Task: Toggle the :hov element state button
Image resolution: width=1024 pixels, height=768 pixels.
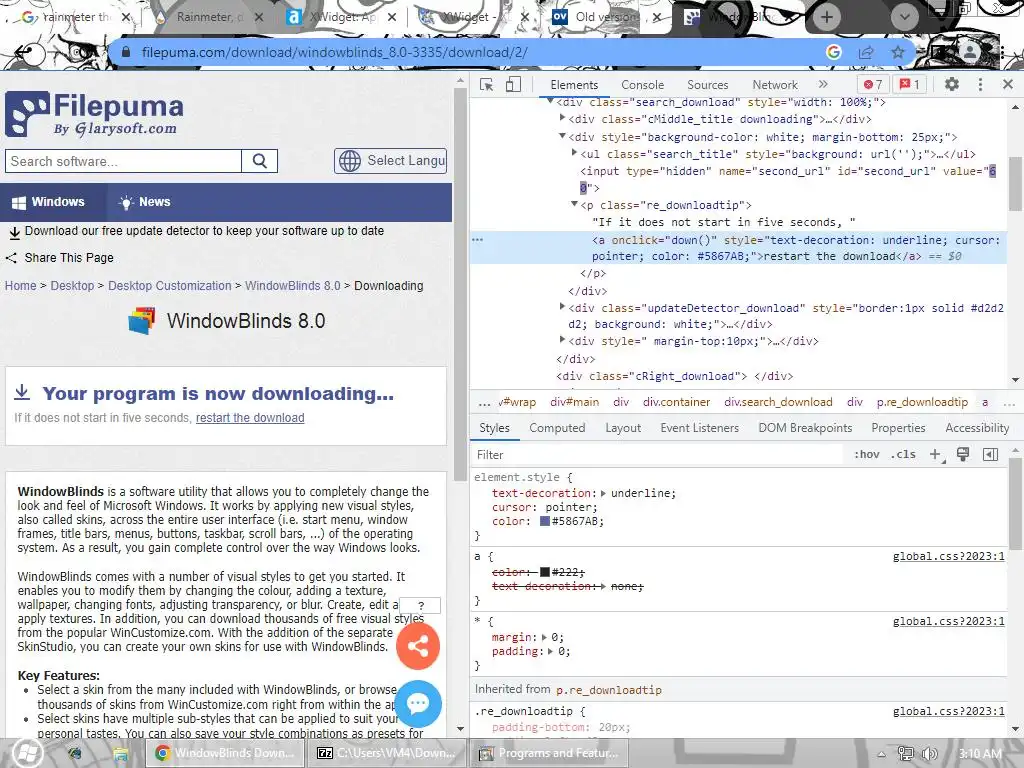Action: 867,455
